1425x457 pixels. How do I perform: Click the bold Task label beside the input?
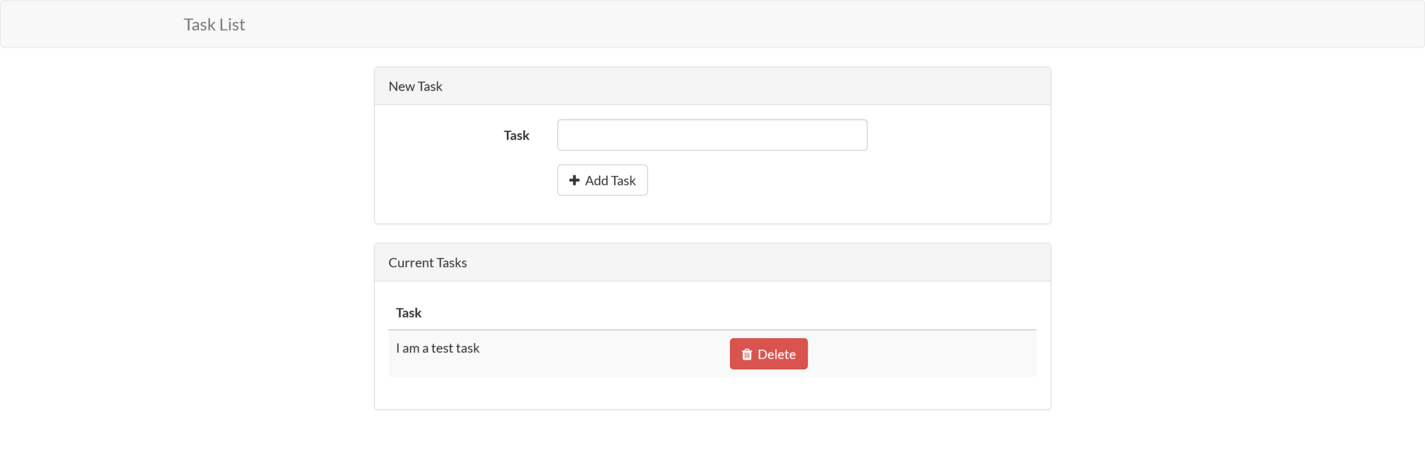click(516, 135)
